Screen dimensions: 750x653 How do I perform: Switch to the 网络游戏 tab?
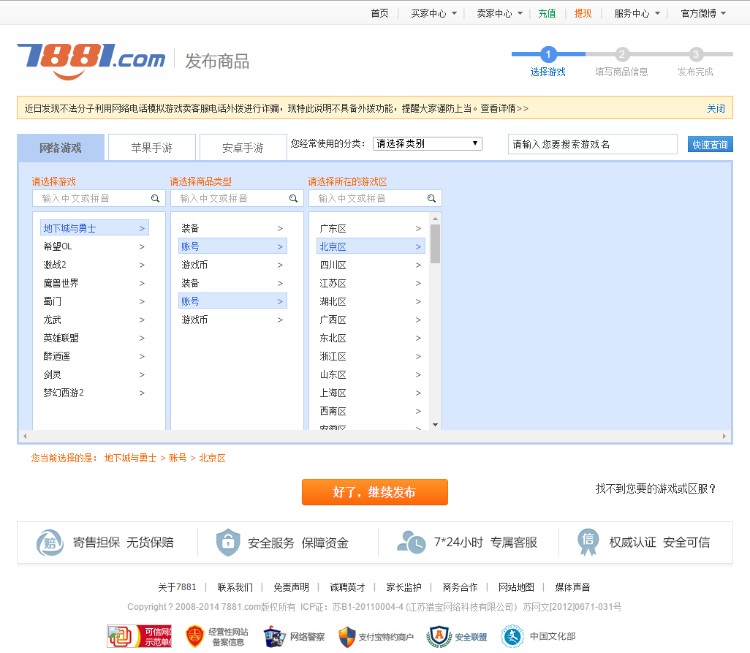click(61, 148)
